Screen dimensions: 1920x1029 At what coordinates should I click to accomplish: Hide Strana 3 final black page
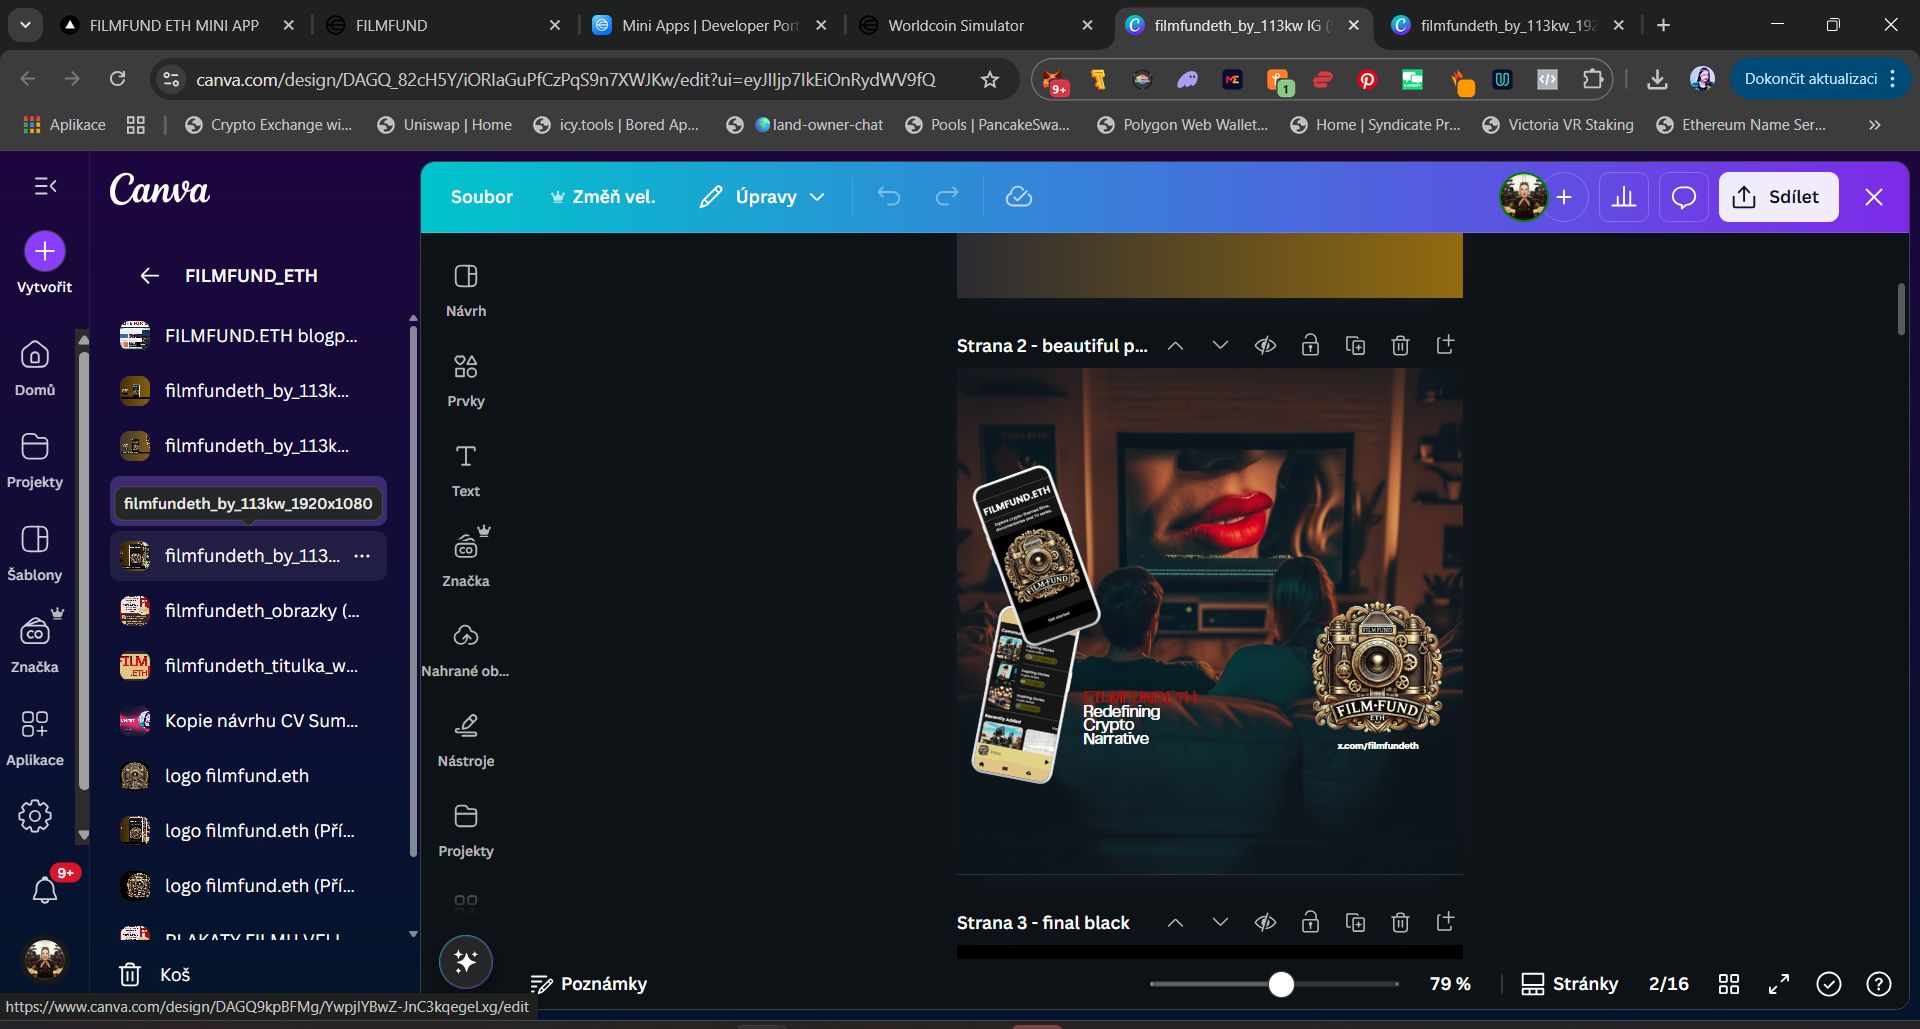pyautogui.click(x=1265, y=923)
